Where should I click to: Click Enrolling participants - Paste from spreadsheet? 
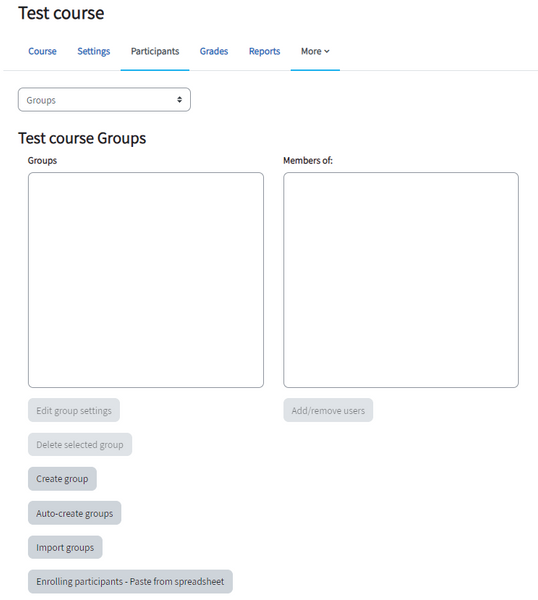tap(130, 582)
